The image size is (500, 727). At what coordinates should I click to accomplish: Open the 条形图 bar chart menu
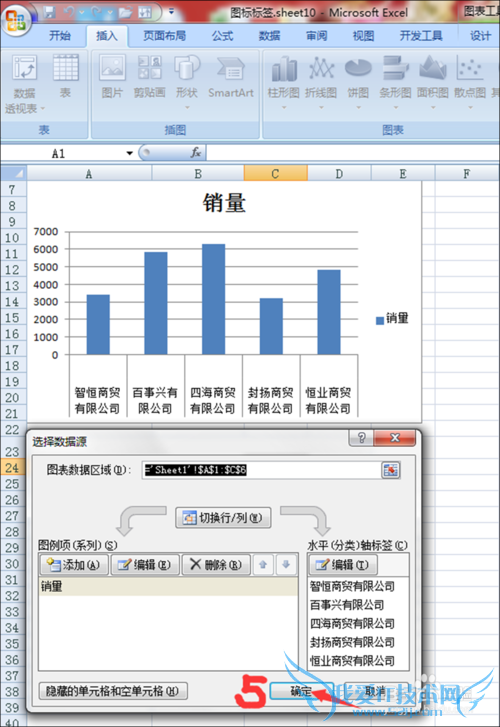coord(395,81)
